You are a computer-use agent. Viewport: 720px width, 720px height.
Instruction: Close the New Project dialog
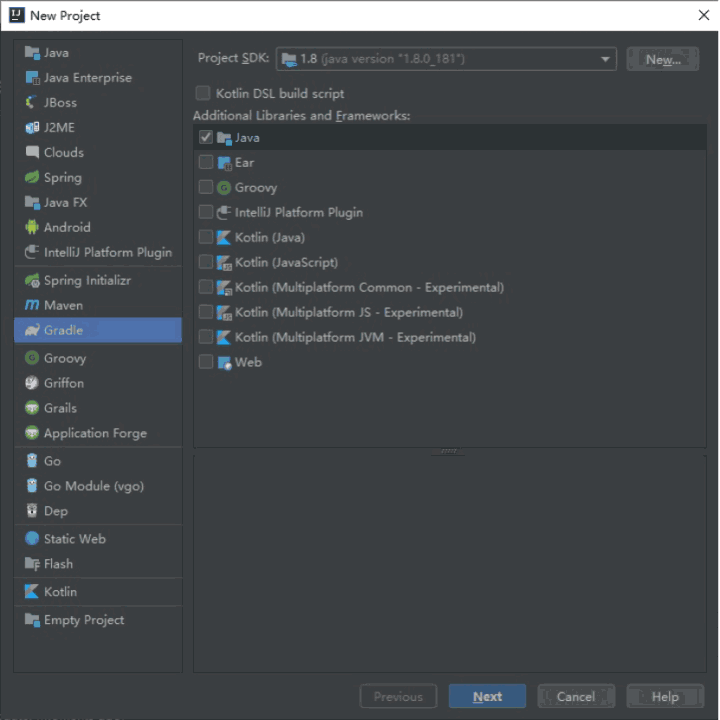pos(703,15)
